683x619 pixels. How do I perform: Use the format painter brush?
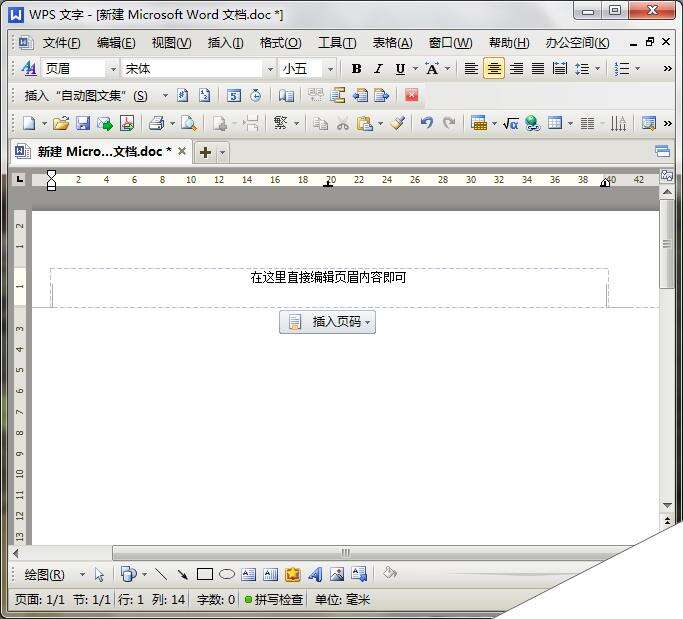pos(397,124)
